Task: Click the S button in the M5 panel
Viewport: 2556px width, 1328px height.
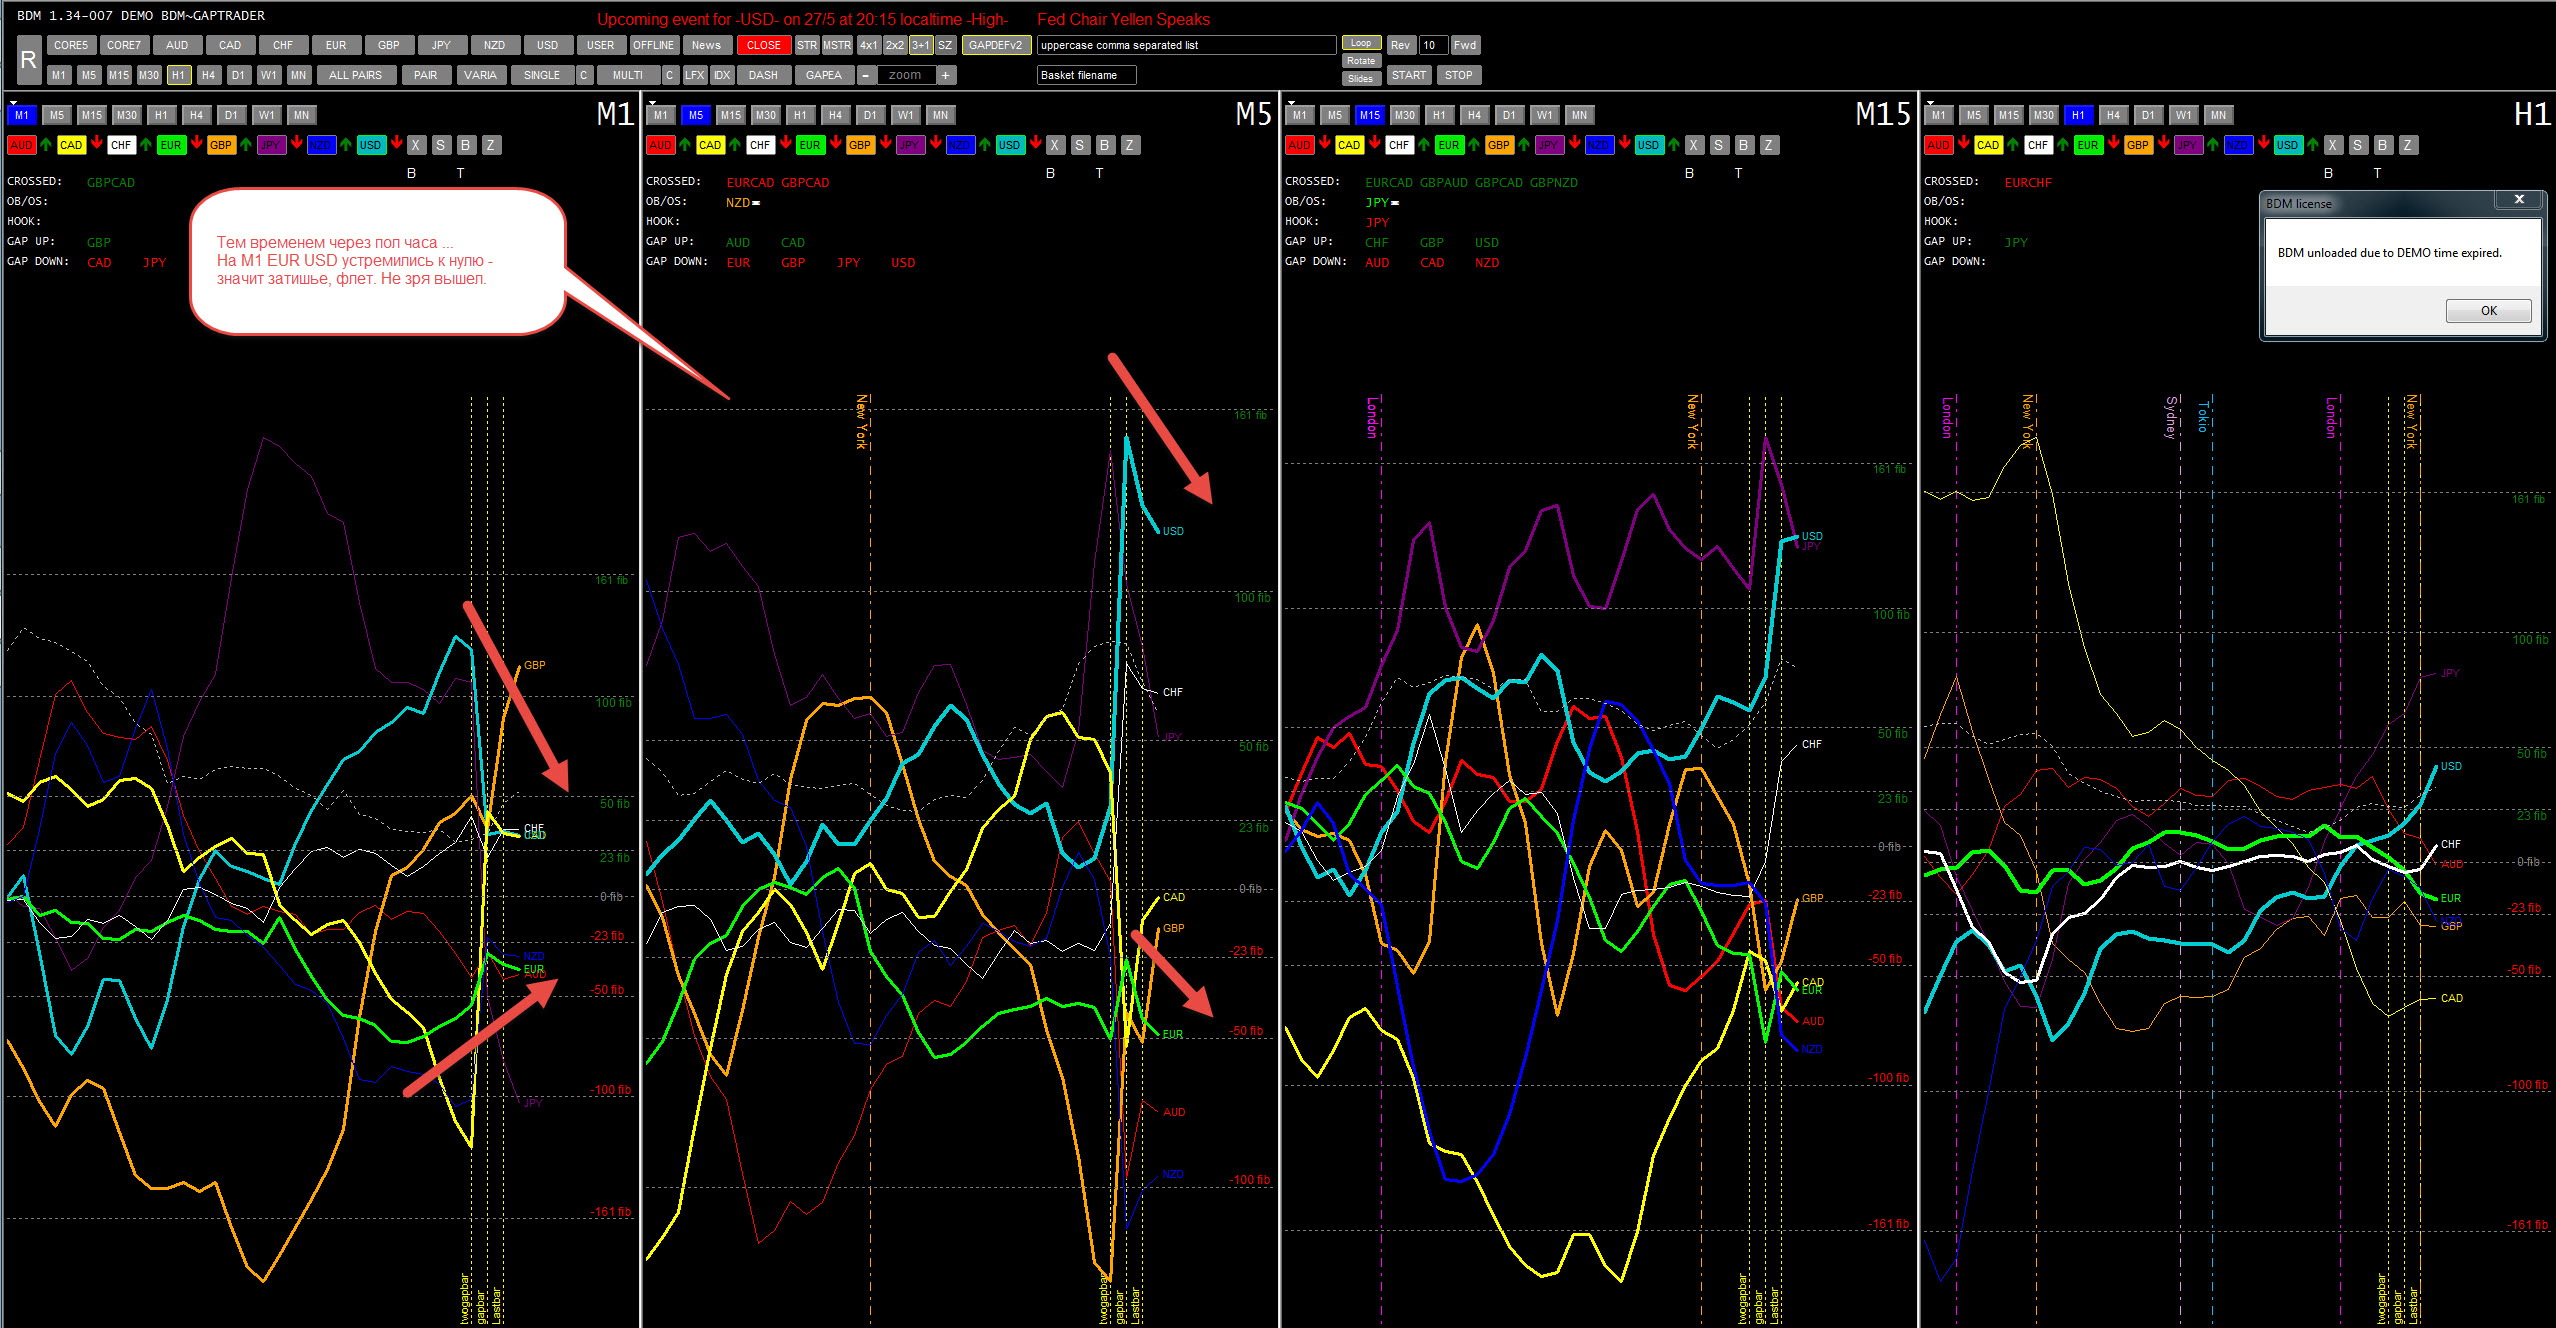Action: 1079,145
